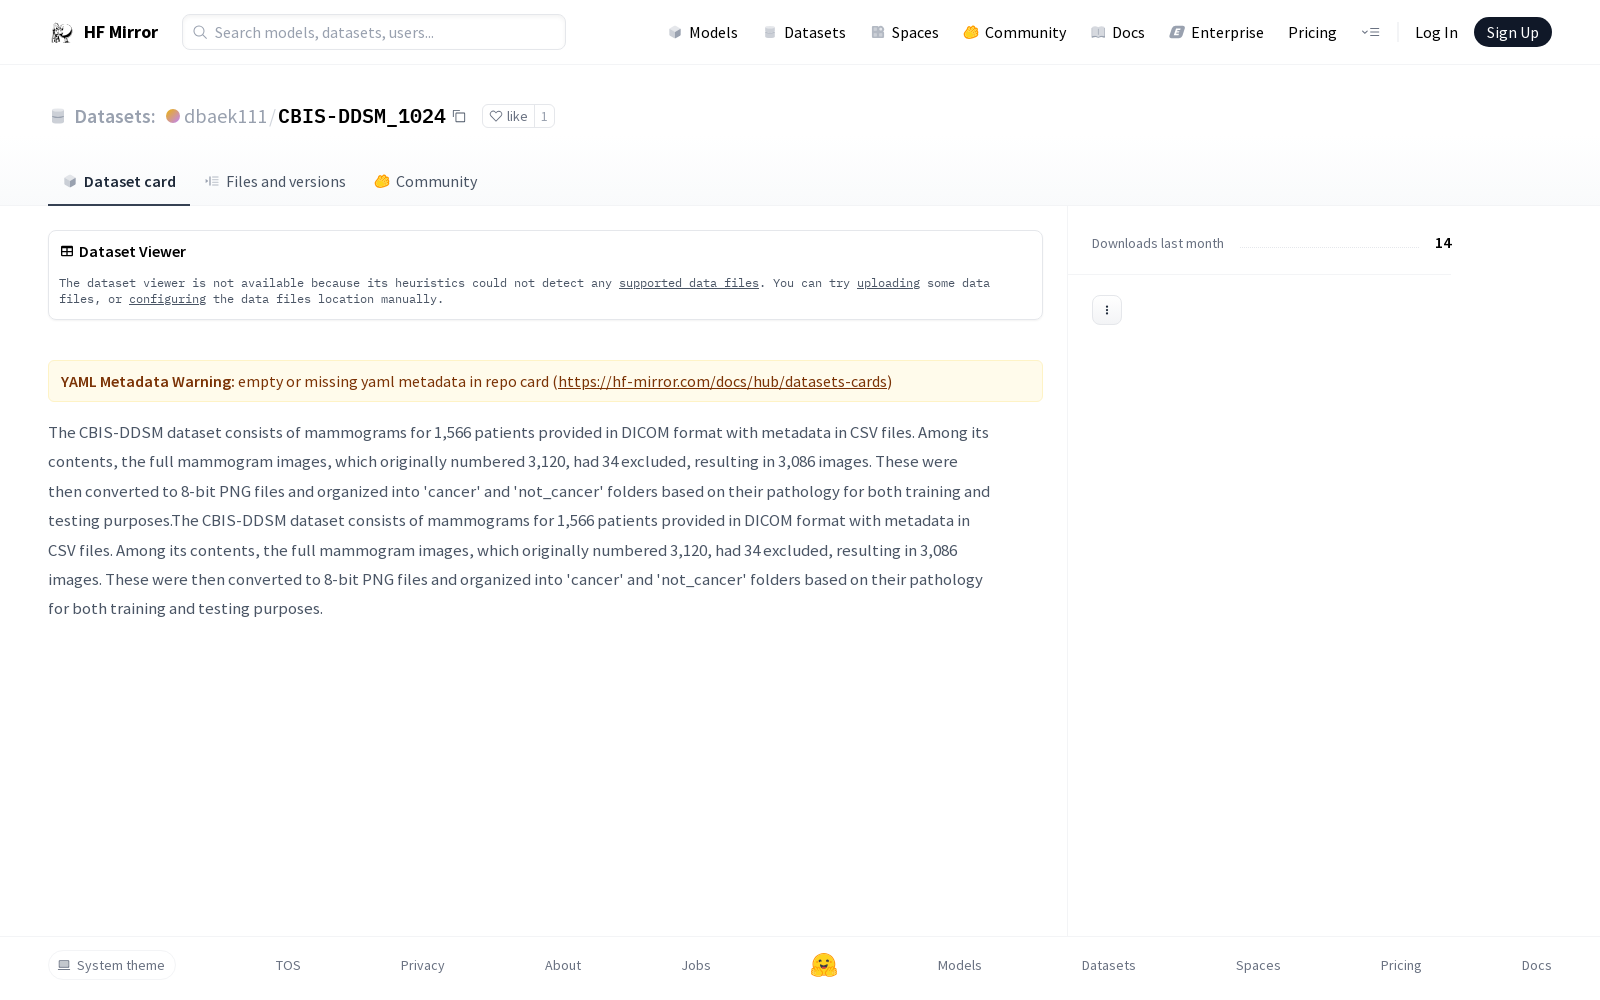Viewport: 1600px width, 1000px height.
Task: Open Datasets in top navigation
Action: coord(804,32)
